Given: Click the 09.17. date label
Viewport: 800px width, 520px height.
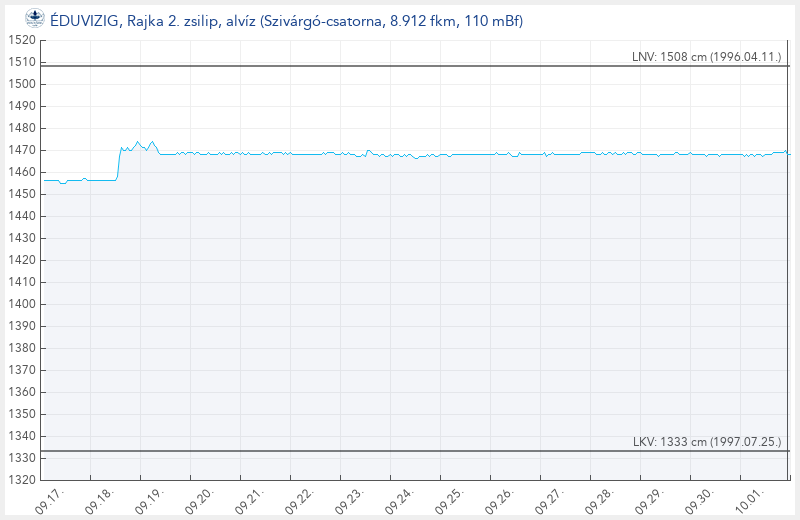Looking at the screenshot, I should coord(49,500).
